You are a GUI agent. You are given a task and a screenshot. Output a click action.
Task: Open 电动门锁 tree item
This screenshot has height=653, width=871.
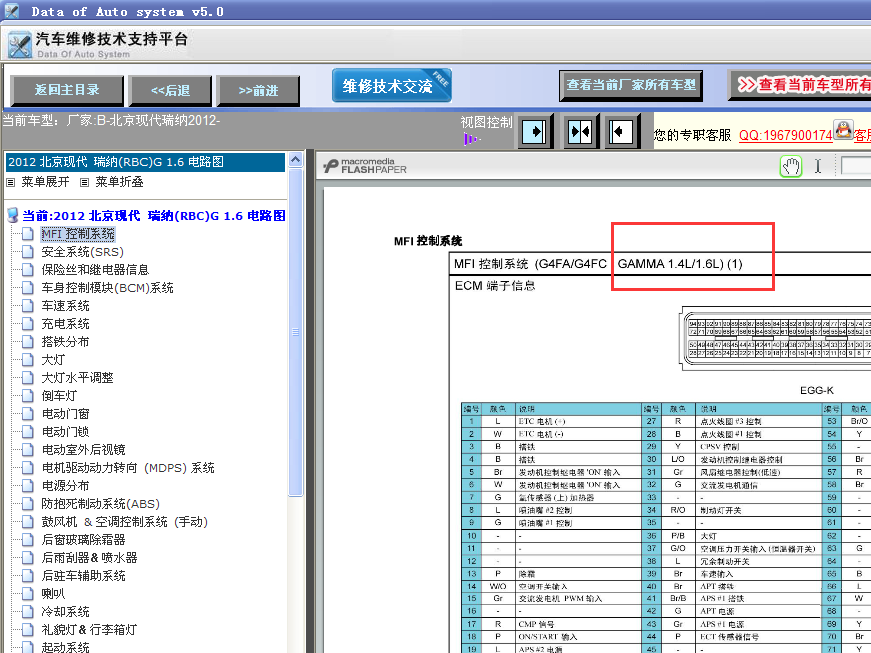click(66, 431)
